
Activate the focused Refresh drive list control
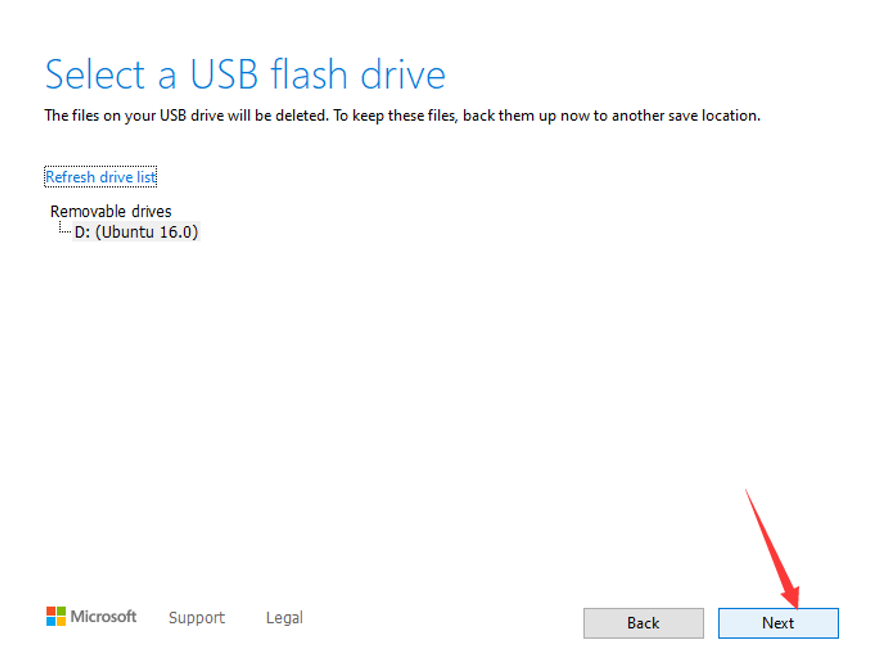click(x=100, y=176)
